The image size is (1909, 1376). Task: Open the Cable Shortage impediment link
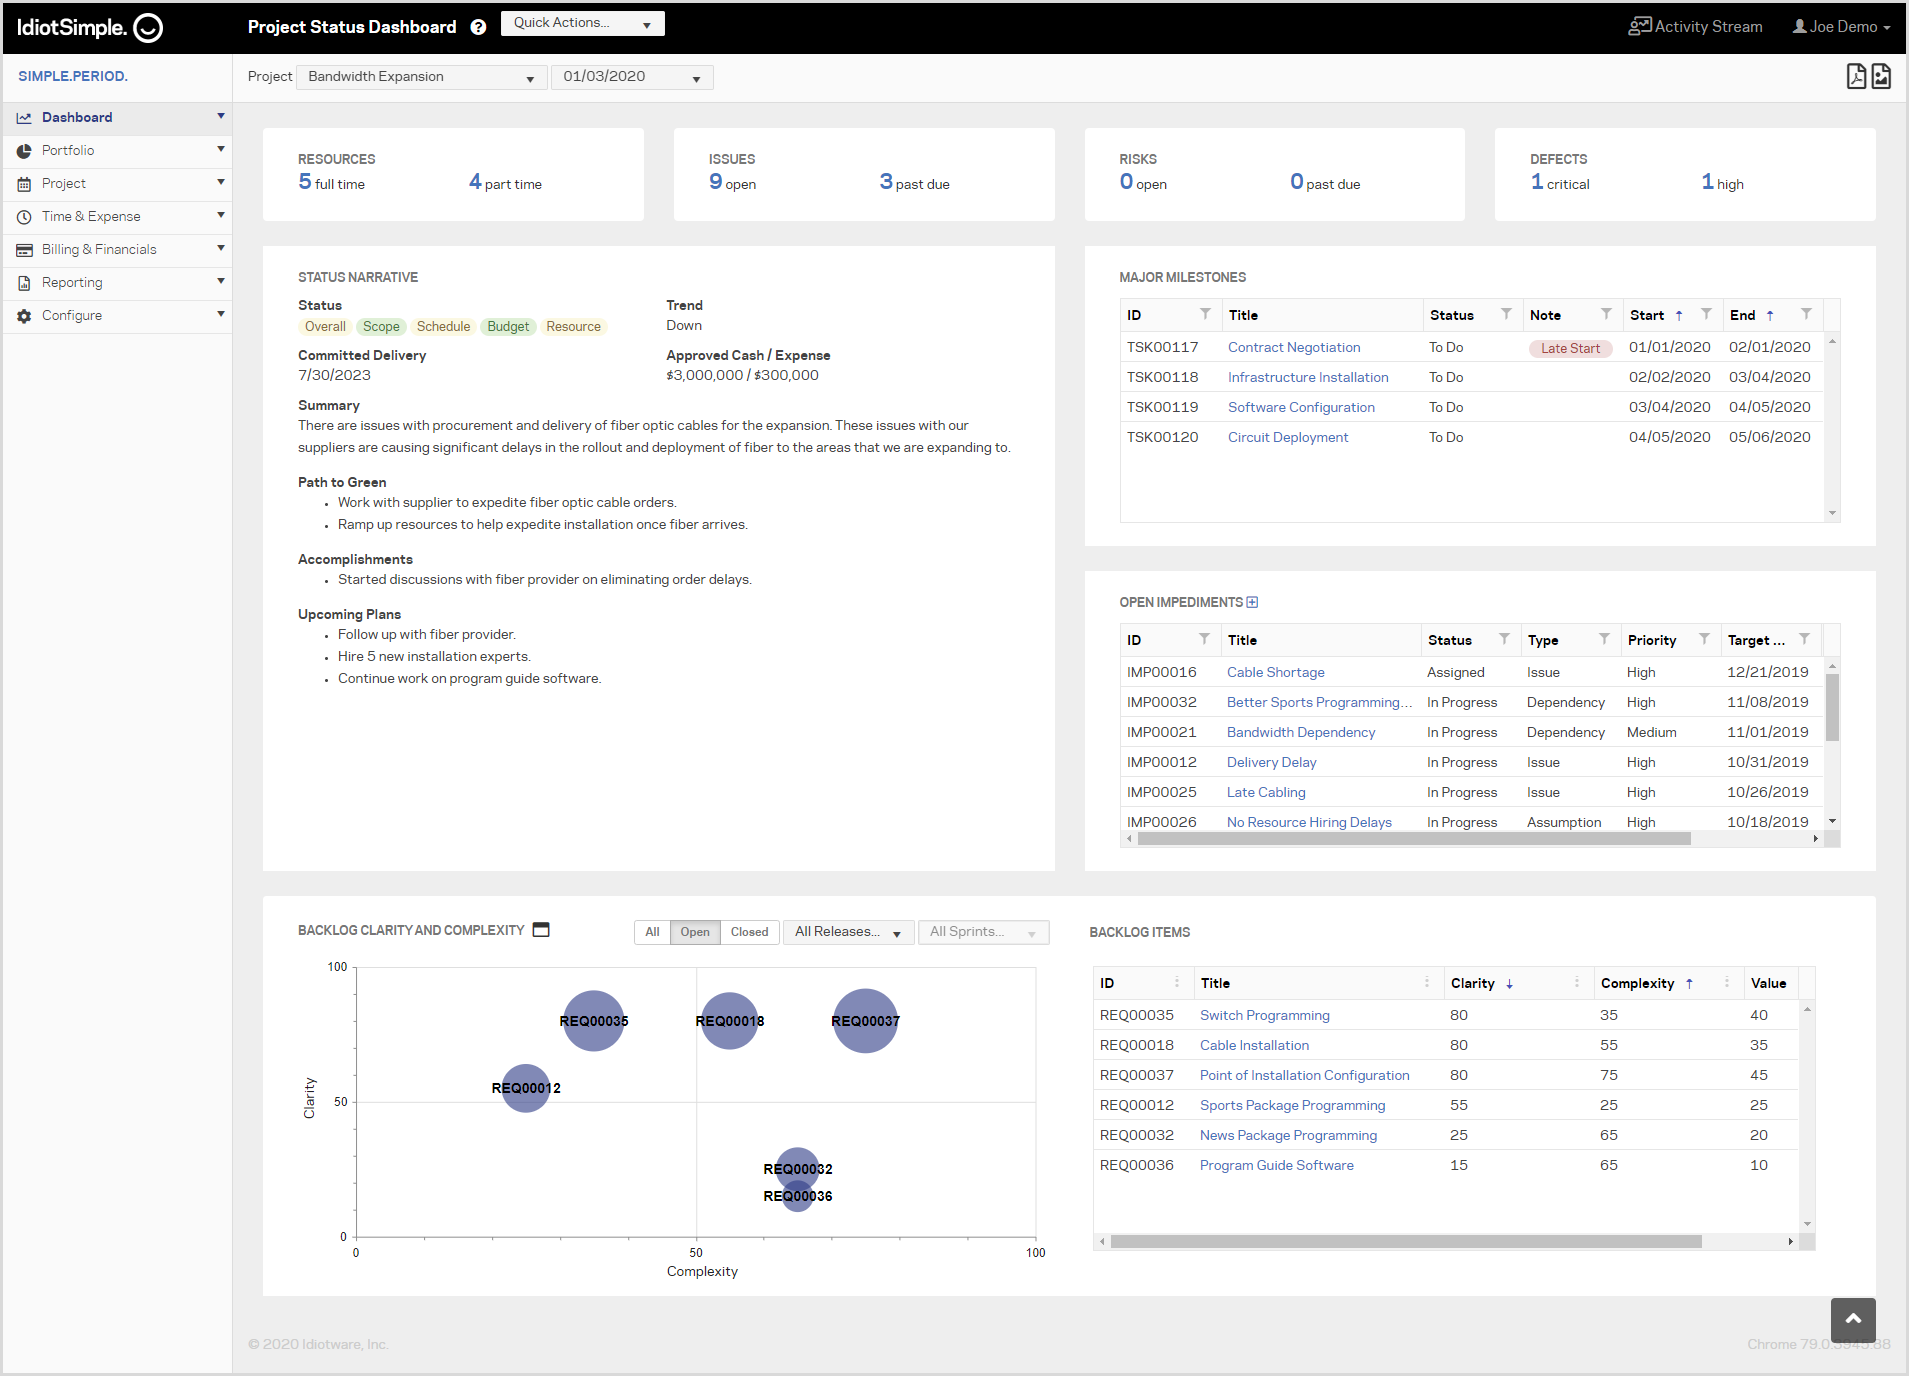coord(1275,672)
